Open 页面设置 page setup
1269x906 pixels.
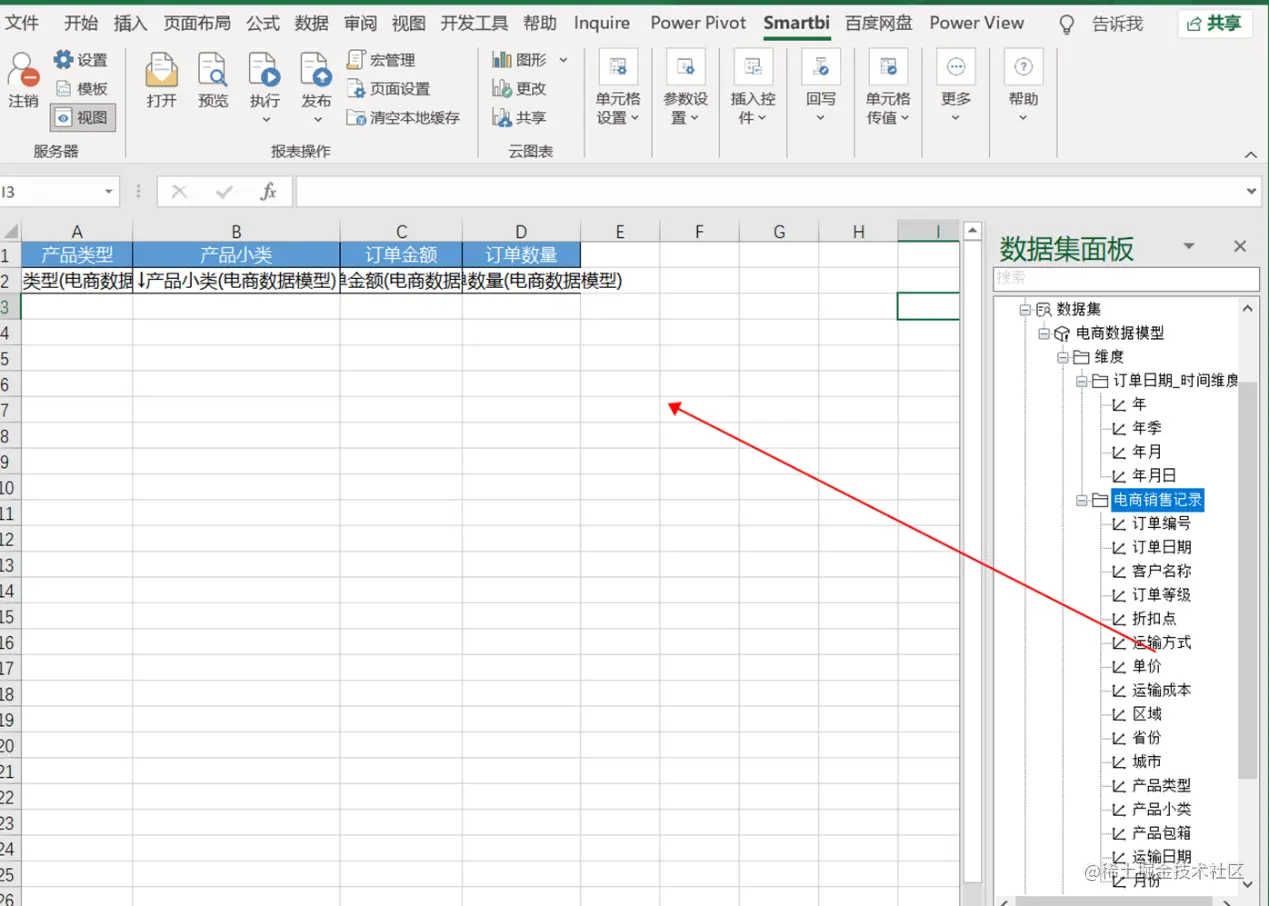[388, 89]
